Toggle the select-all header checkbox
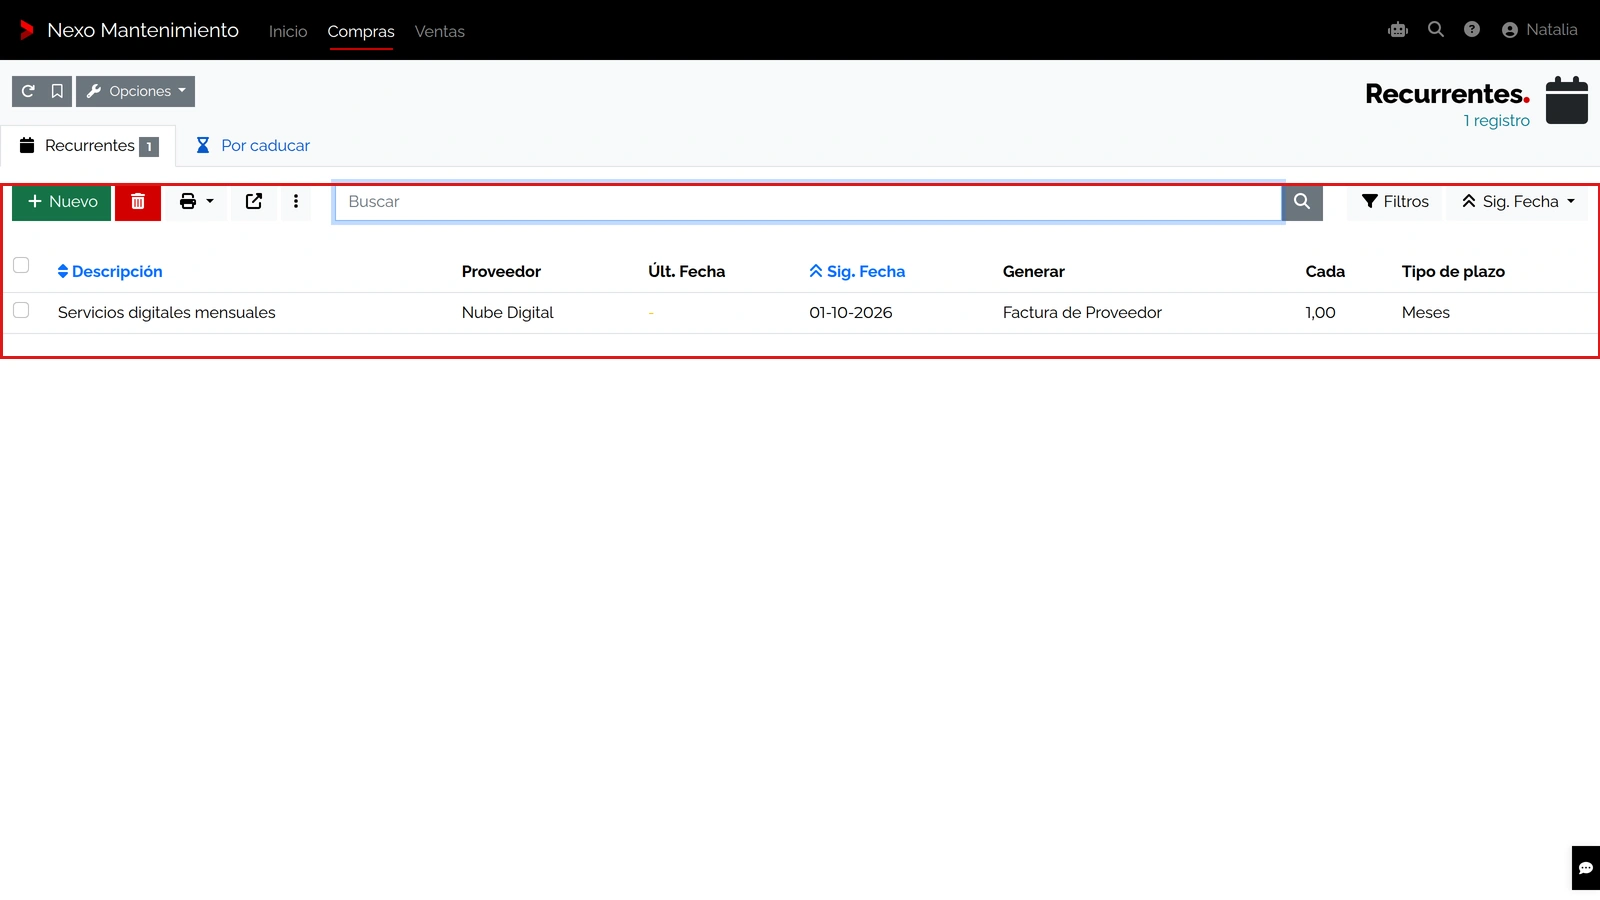Image resolution: width=1600 pixels, height=900 pixels. tap(21, 265)
